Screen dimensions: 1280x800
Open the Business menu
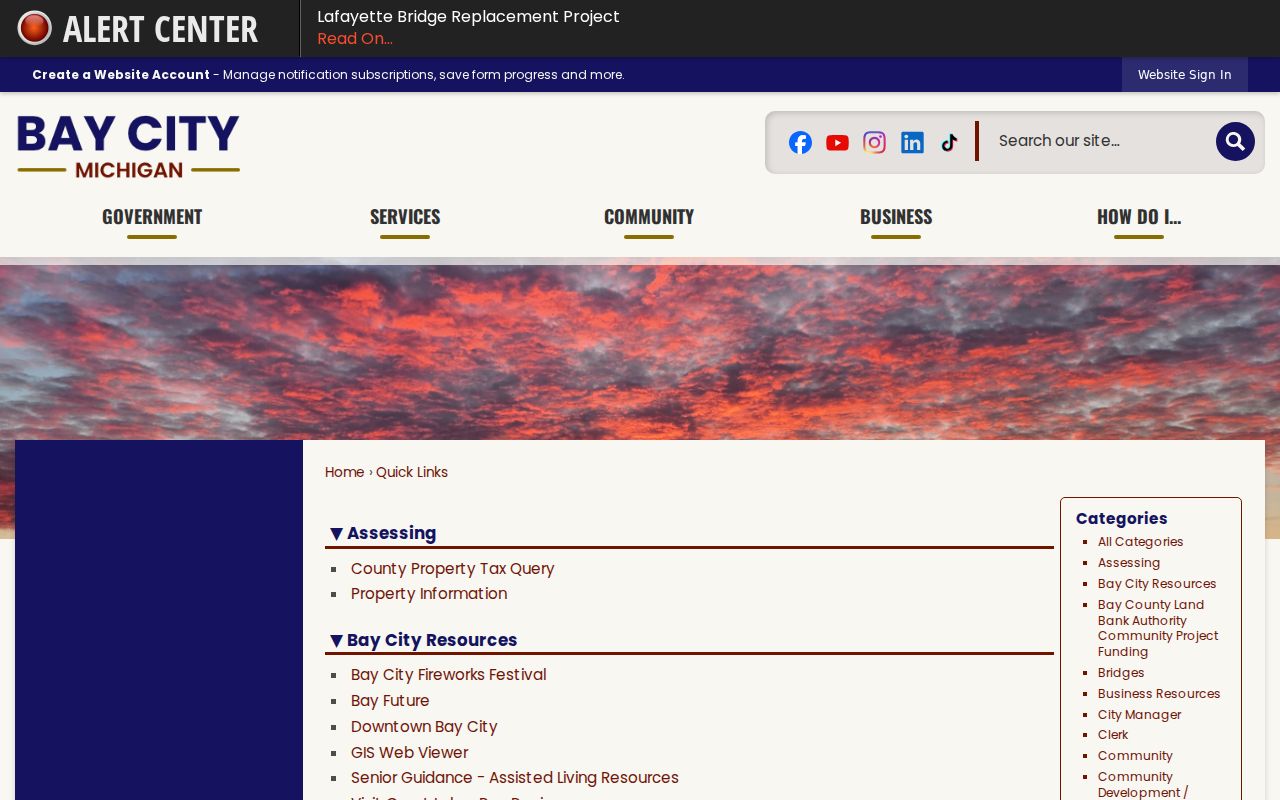pyautogui.click(x=896, y=217)
